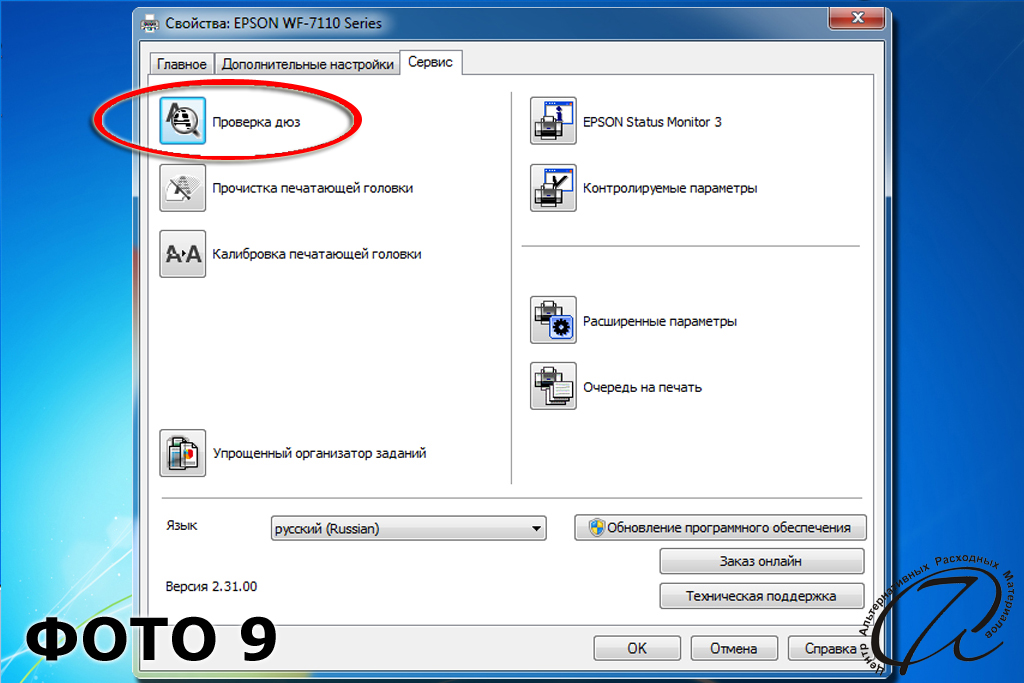The width and height of the screenshot is (1024, 683).
Task: Open the Очередь на печать icon
Action: (x=553, y=386)
